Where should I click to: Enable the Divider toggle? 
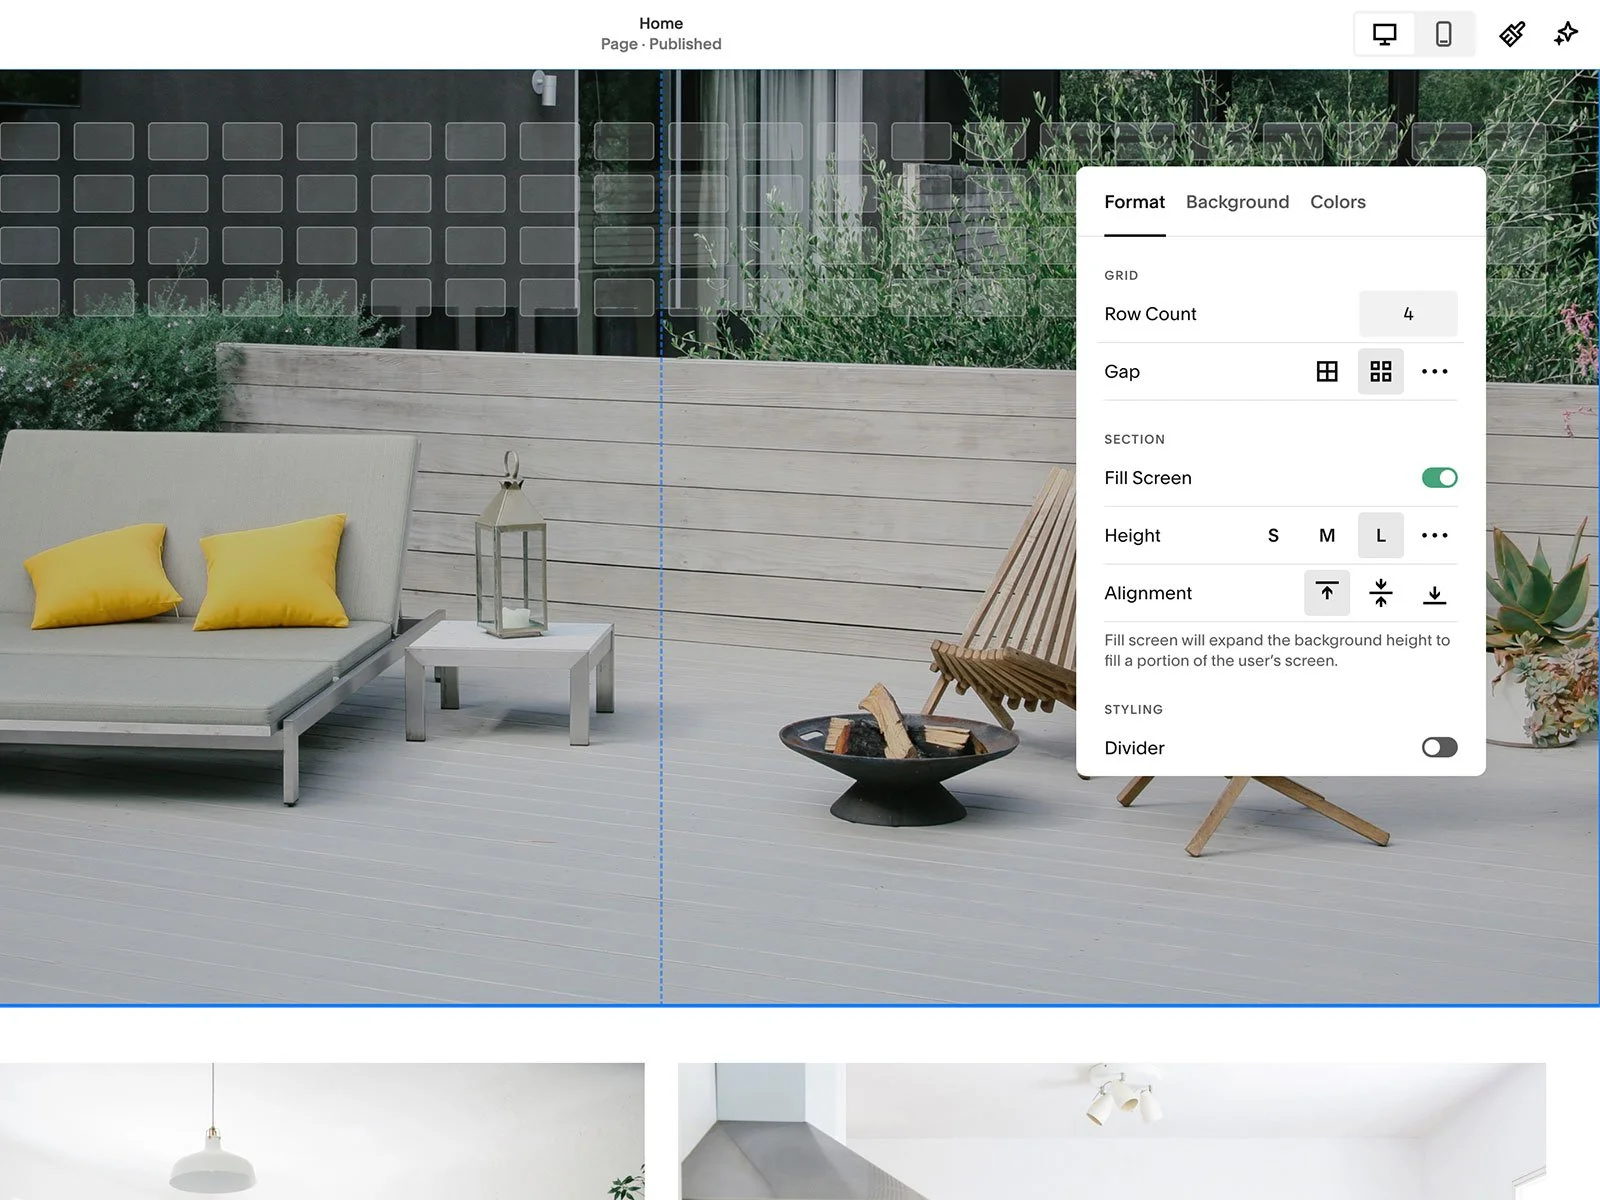(1438, 747)
